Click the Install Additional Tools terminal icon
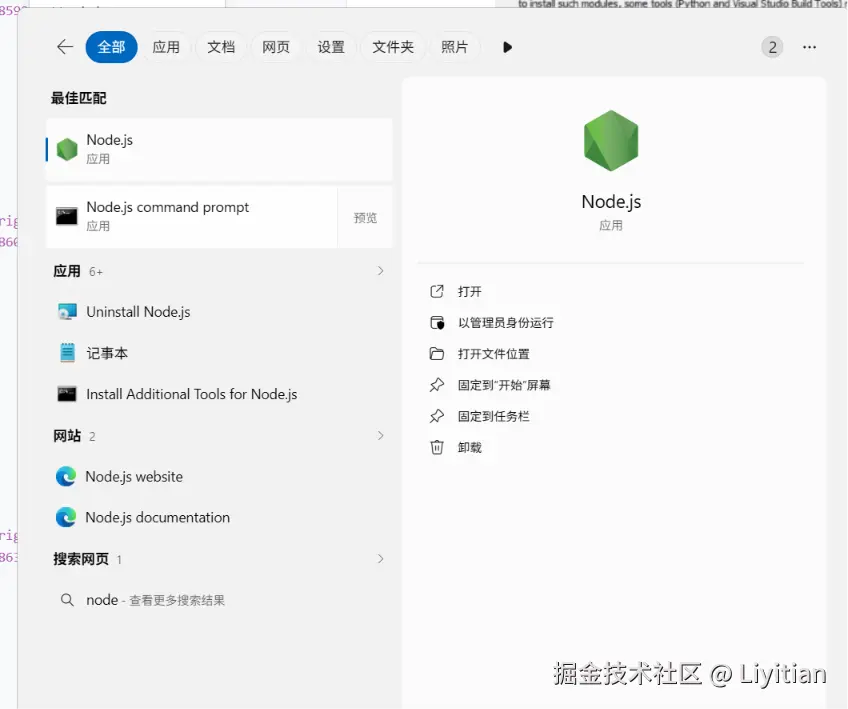The image size is (848, 709). coord(67,394)
